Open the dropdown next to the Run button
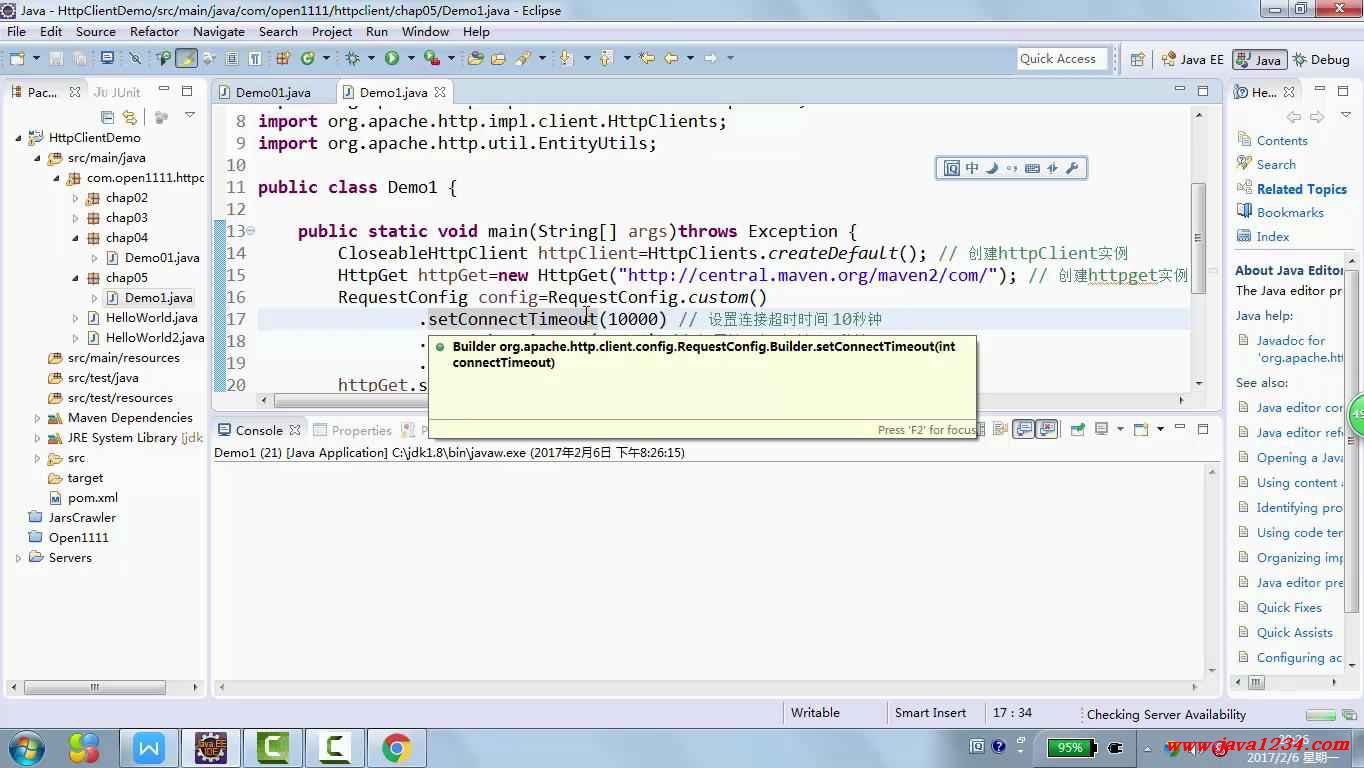This screenshot has height=768, width=1364. coord(411,58)
